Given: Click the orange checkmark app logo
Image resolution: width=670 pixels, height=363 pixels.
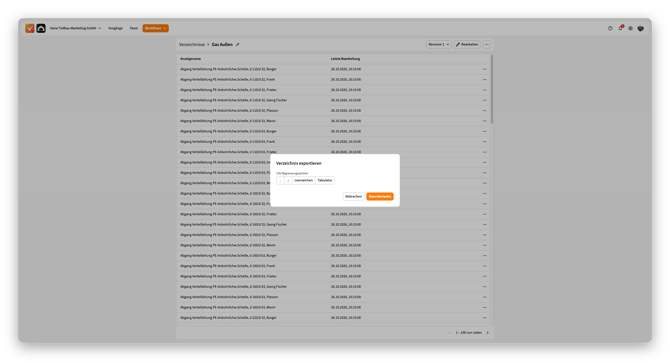Looking at the screenshot, I should (29, 28).
